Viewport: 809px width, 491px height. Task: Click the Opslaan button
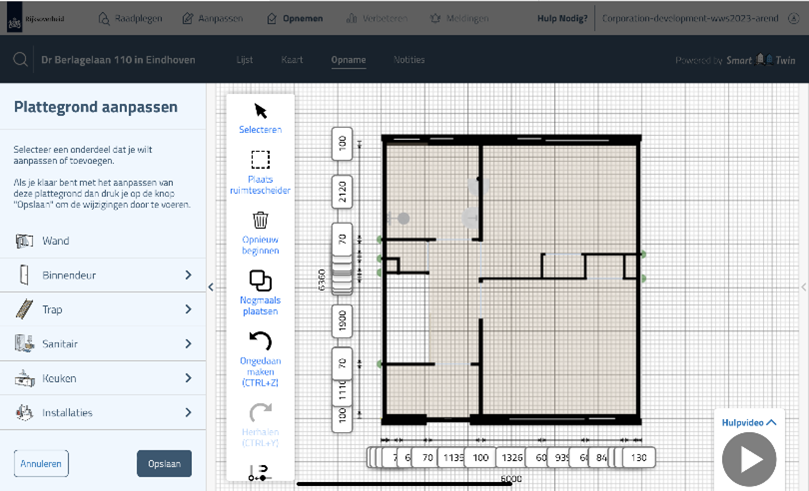[164, 463]
